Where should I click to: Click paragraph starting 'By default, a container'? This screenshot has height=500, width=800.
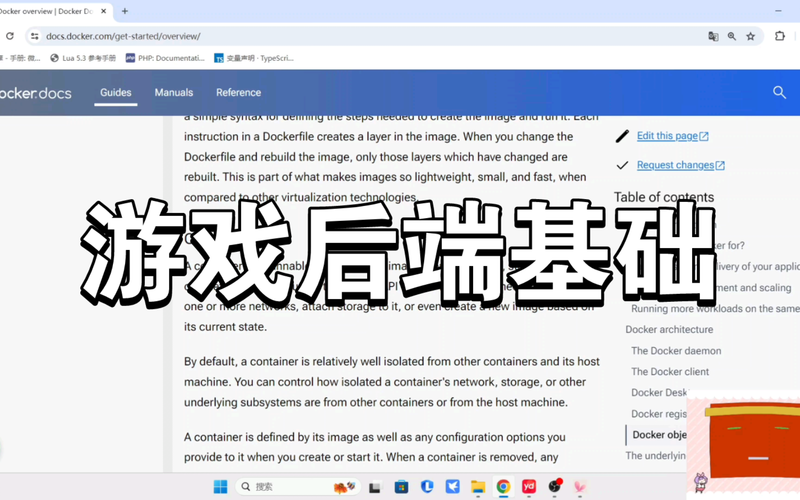[x=391, y=382]
